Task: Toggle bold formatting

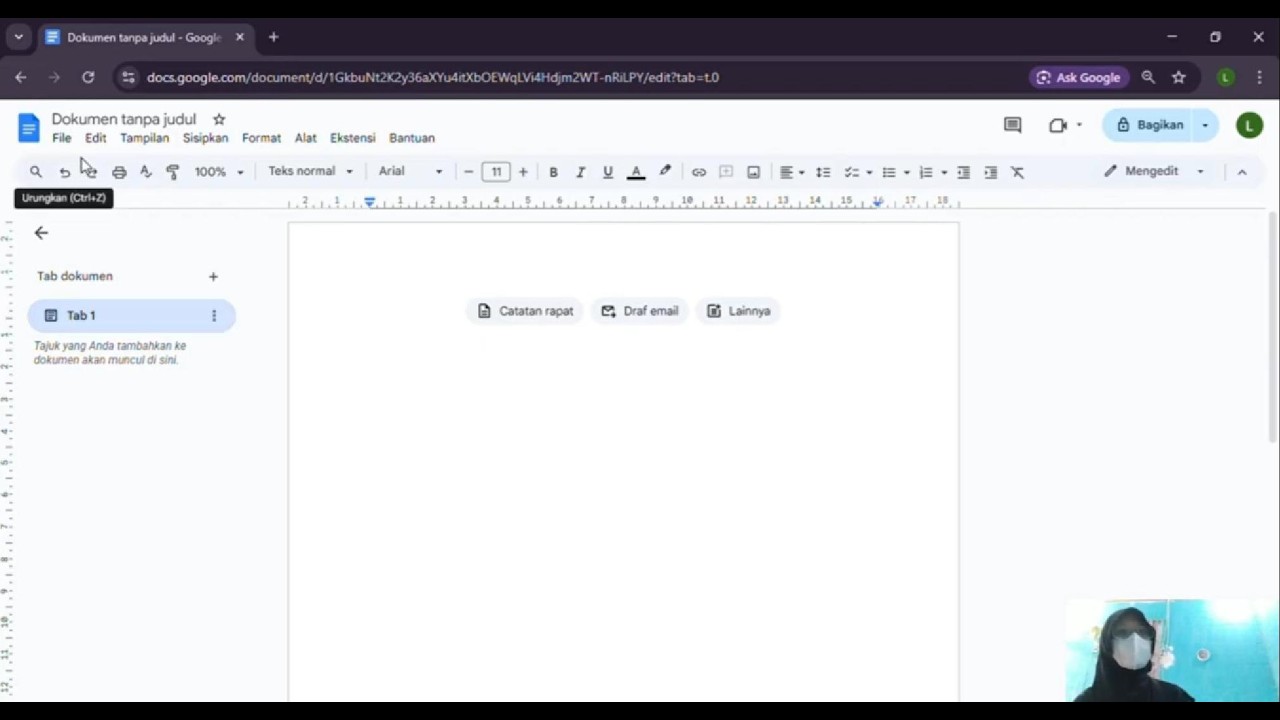Action: 553,172
